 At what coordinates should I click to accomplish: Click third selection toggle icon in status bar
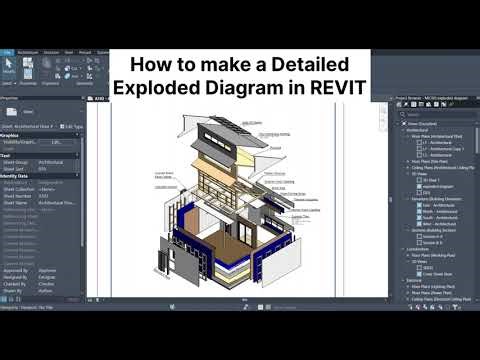(425, 307)
